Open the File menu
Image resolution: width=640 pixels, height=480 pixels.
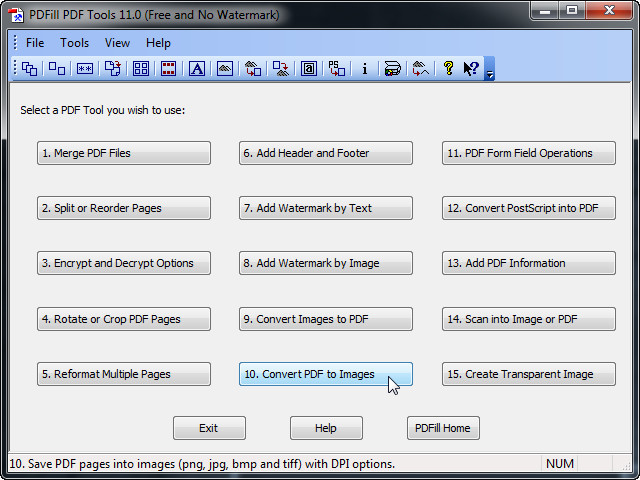click(35, 43)
